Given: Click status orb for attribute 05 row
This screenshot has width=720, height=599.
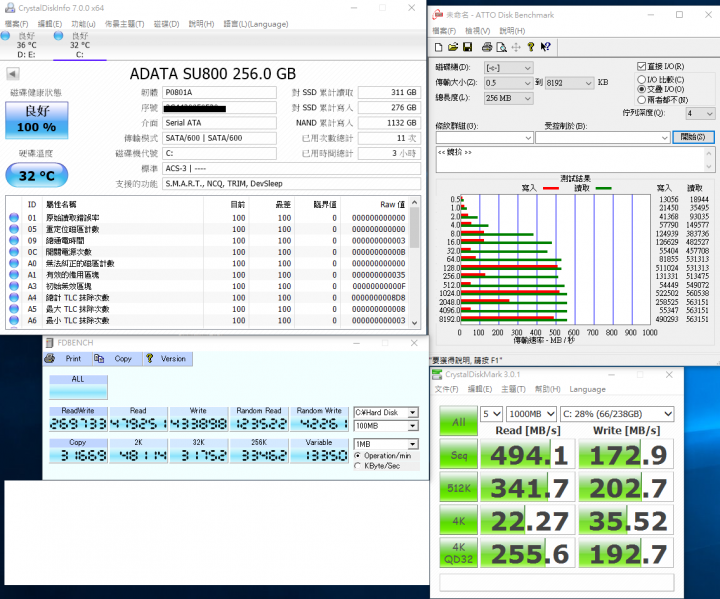Looking at the screenshot, I should click(14, 229).
